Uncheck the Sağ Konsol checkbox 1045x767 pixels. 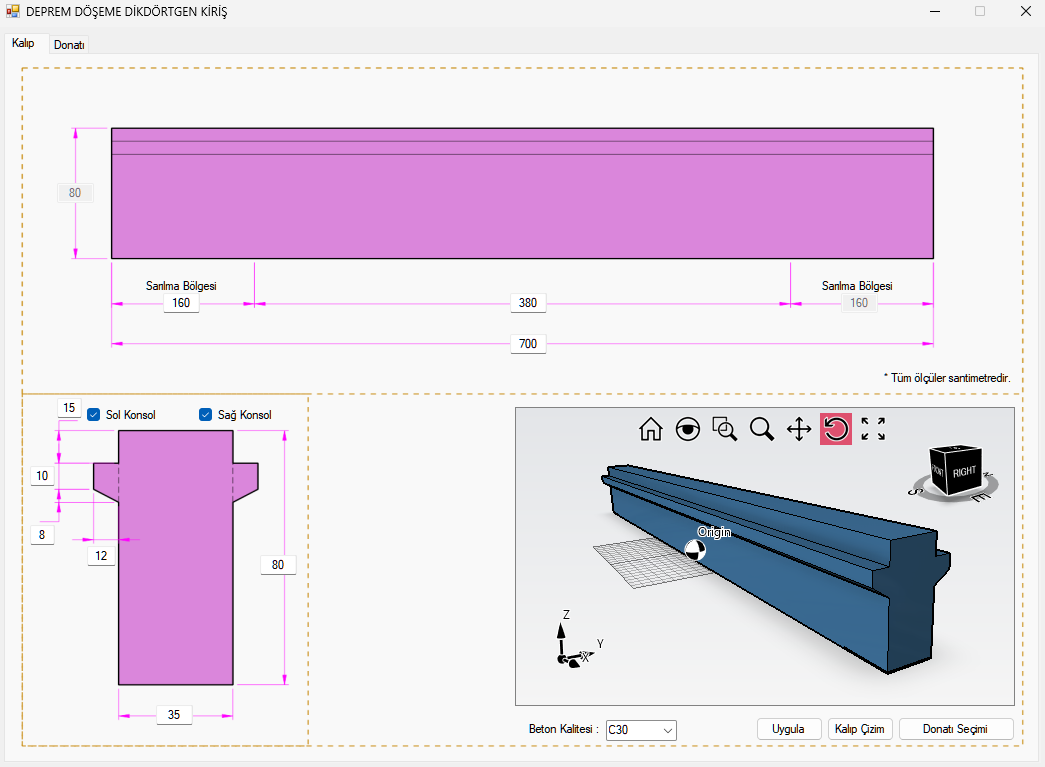point(206,415)
